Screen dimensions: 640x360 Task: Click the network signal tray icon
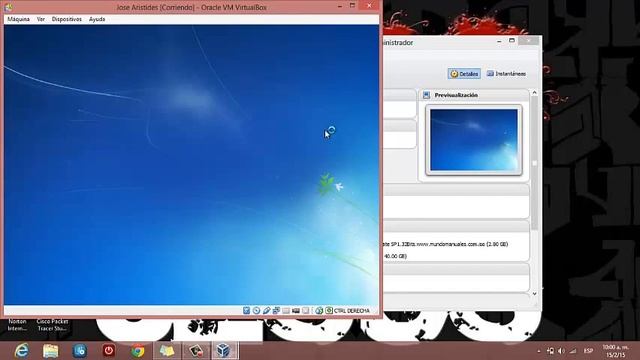point(573,351)
